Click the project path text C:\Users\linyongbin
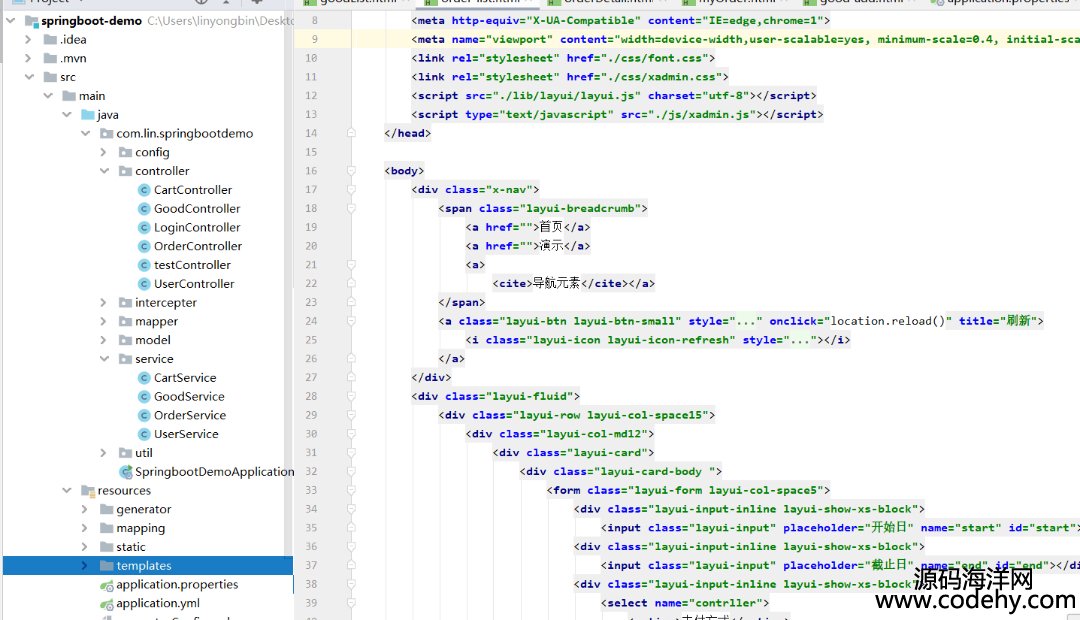Viewport: 1080px width, 620px height. click(220, 21)
